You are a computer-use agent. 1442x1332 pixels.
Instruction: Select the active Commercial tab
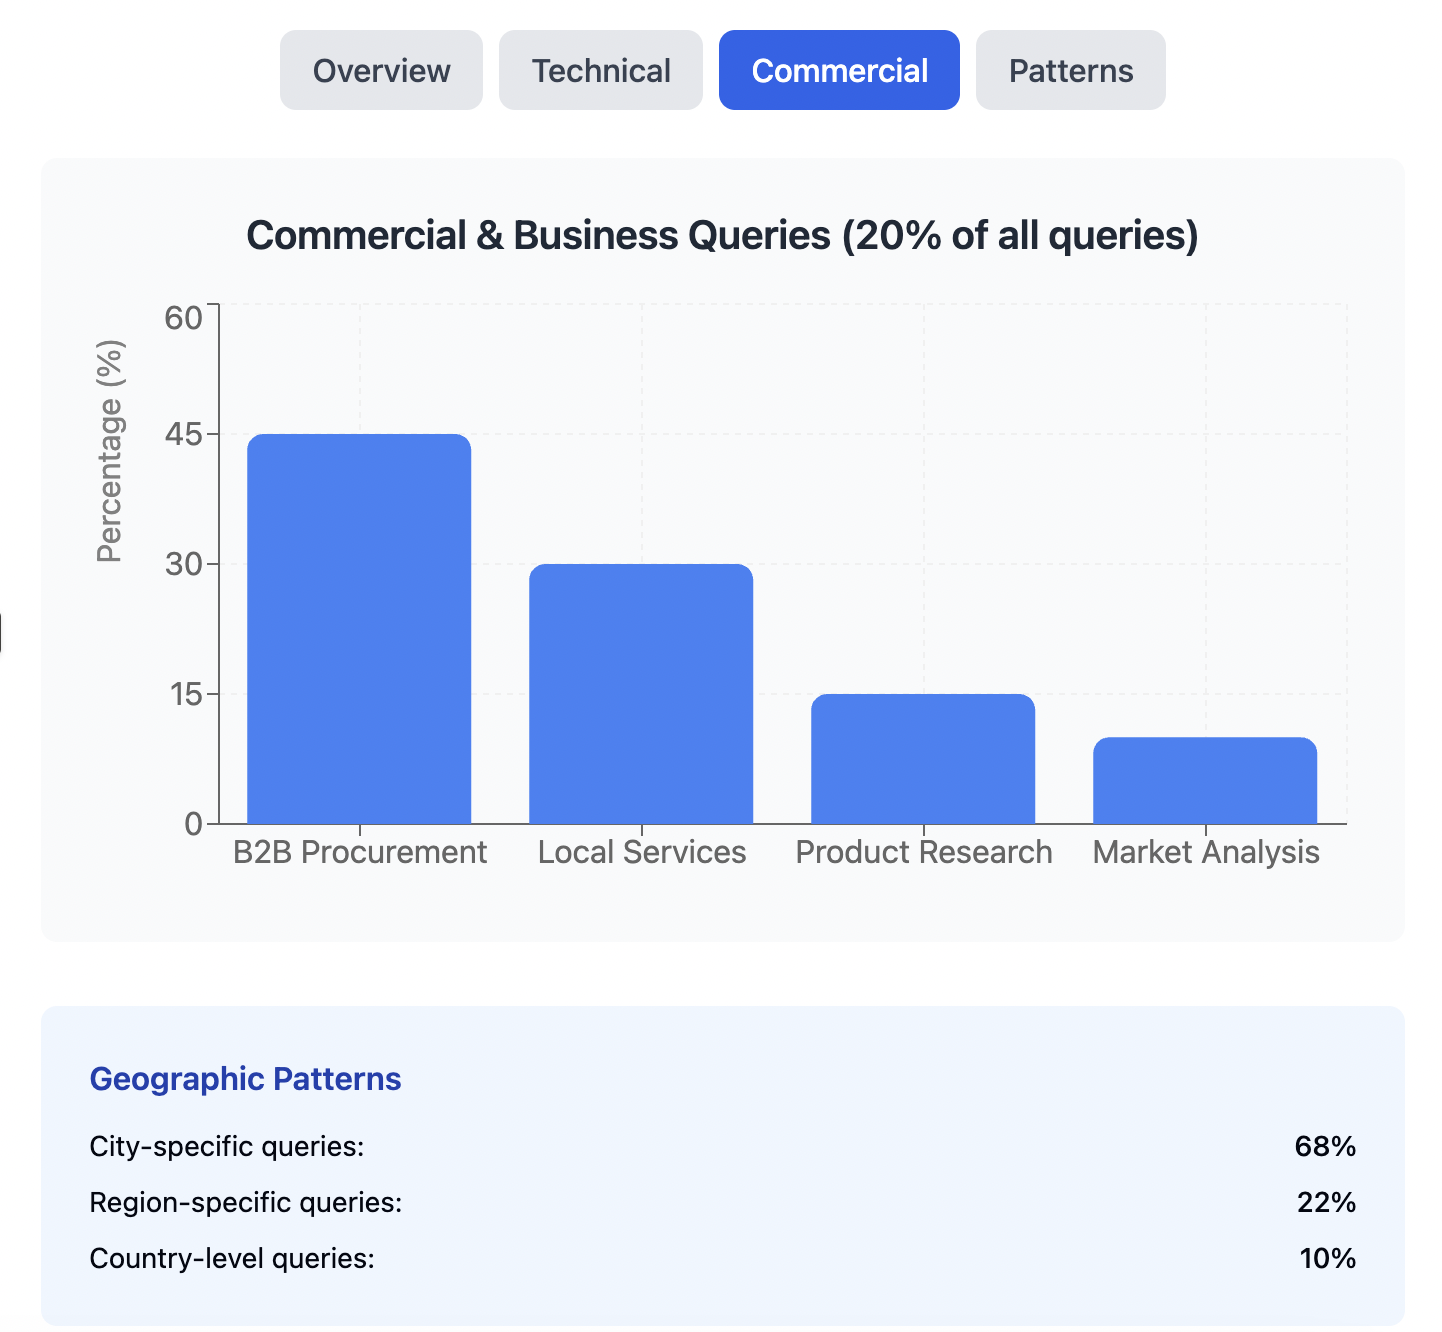click(x=839, y=71)
